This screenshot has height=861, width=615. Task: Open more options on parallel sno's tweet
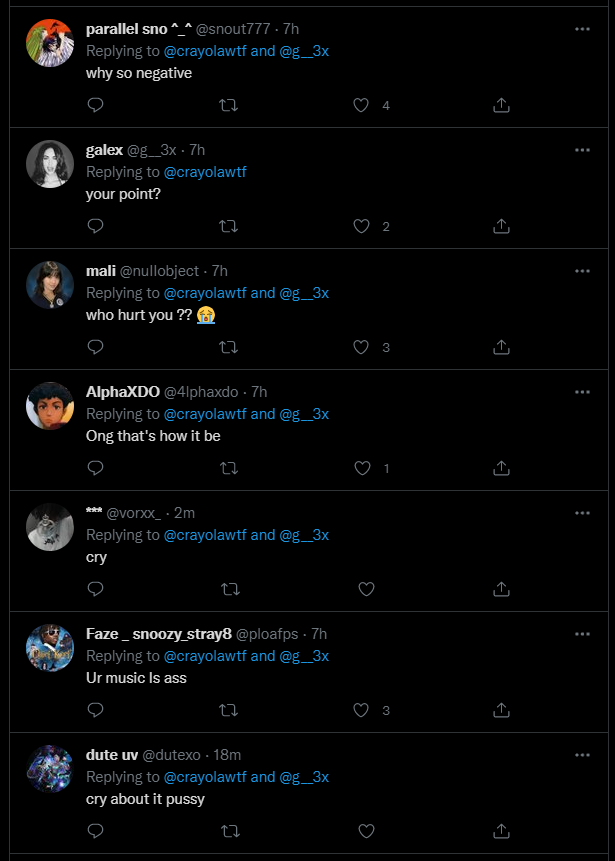tap(582, 29)
